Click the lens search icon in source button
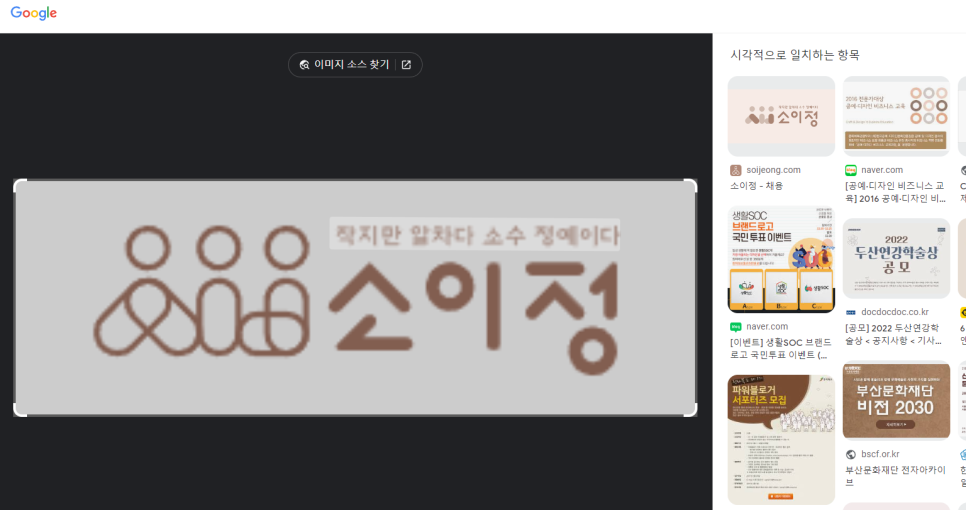Screen dimensions: 966x510 point(304,65)
